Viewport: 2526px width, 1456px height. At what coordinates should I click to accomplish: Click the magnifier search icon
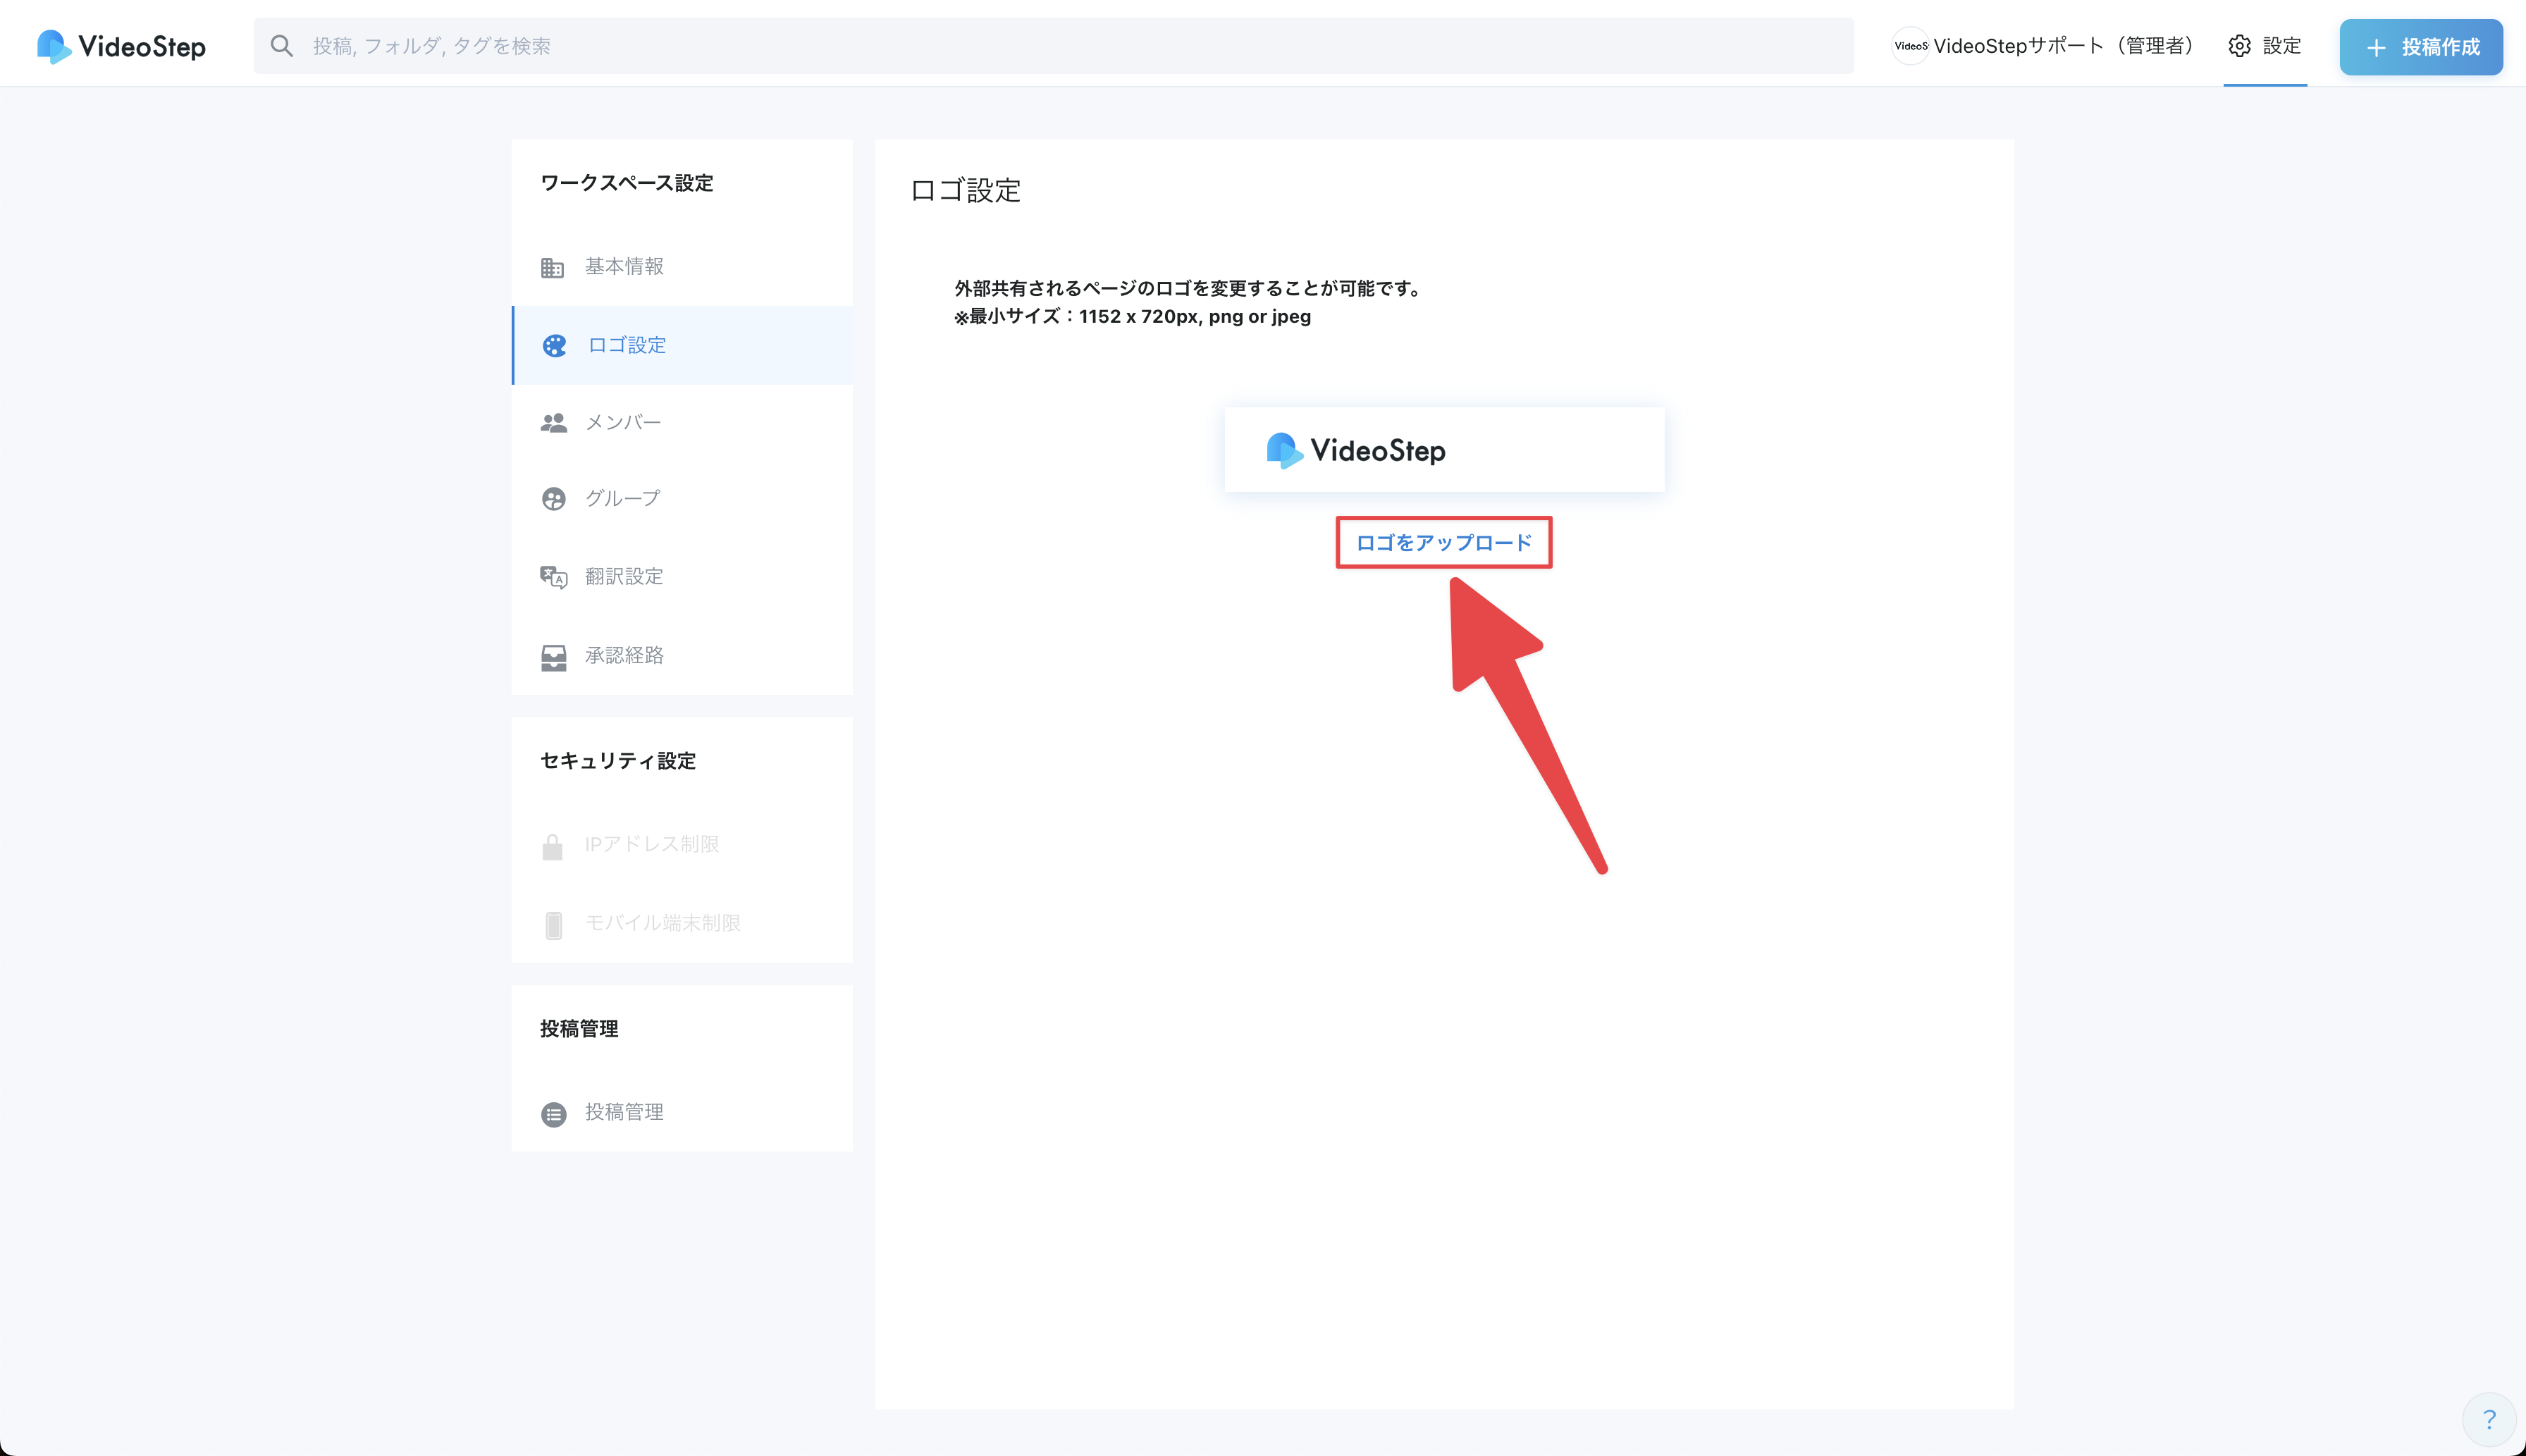click(x=282, y=46)
